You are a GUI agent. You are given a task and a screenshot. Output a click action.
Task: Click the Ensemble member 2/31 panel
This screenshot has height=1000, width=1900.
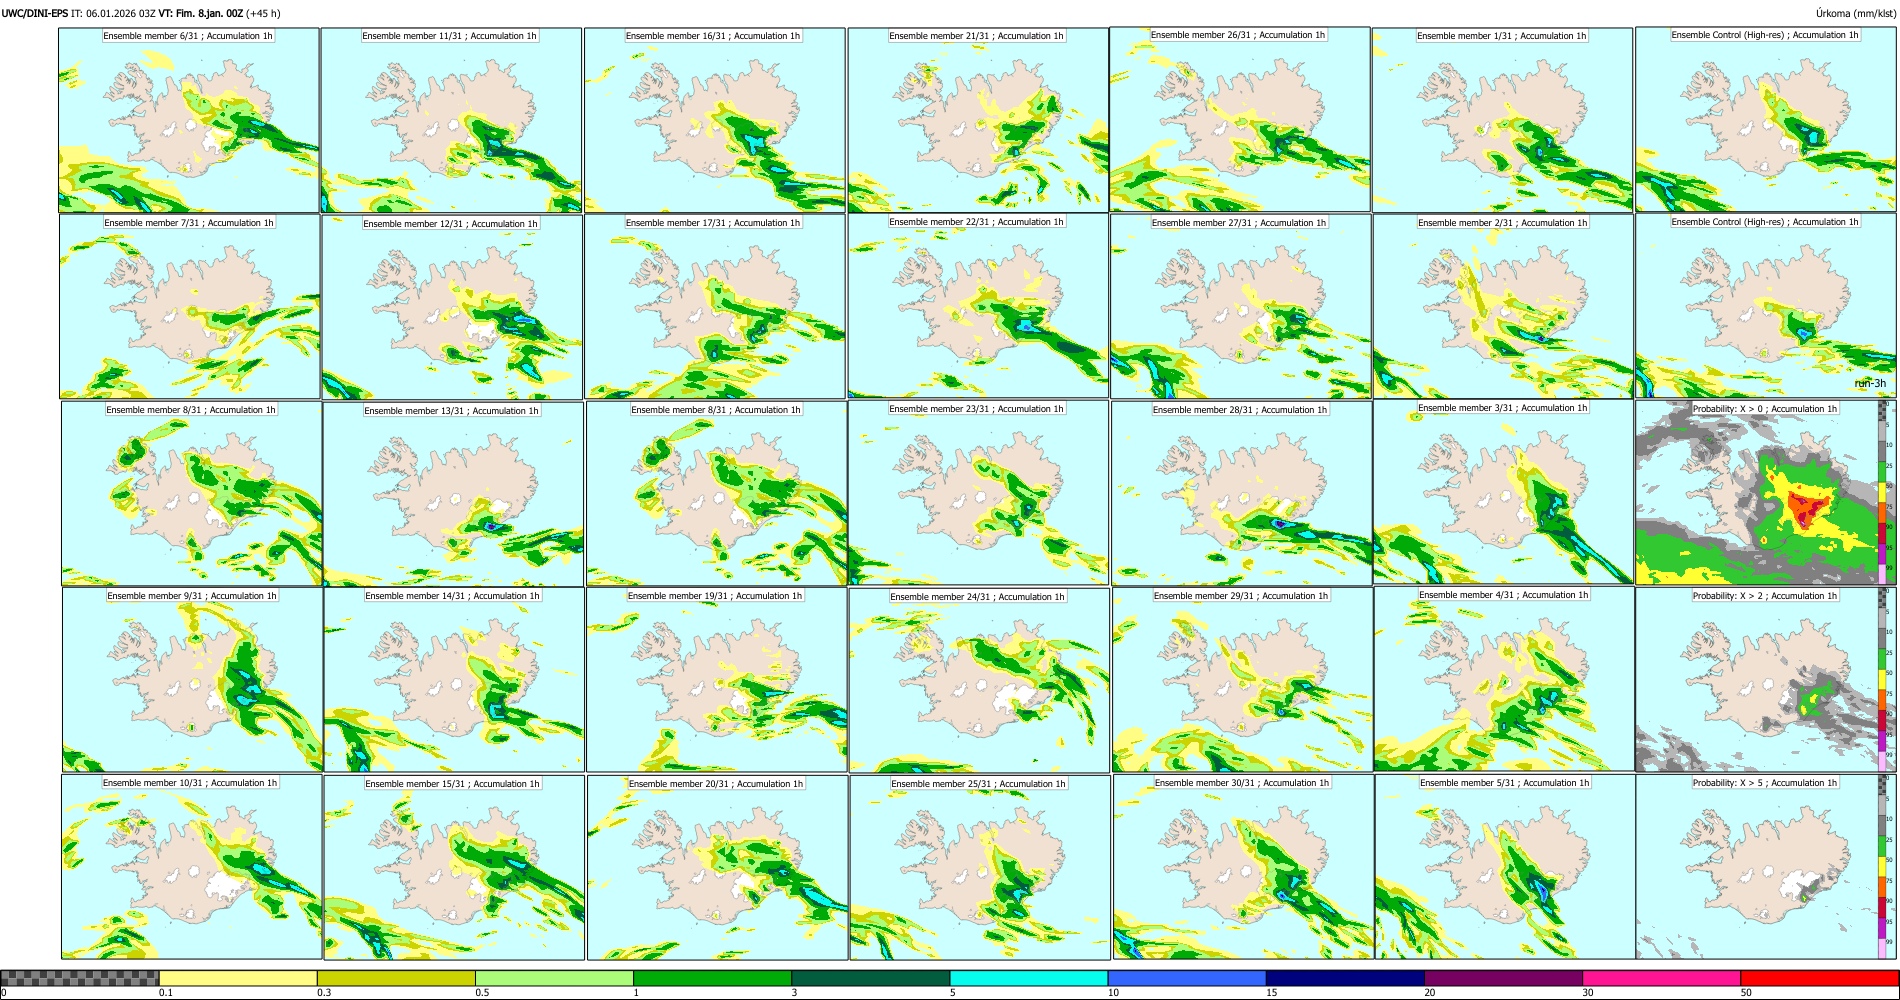1503,307
